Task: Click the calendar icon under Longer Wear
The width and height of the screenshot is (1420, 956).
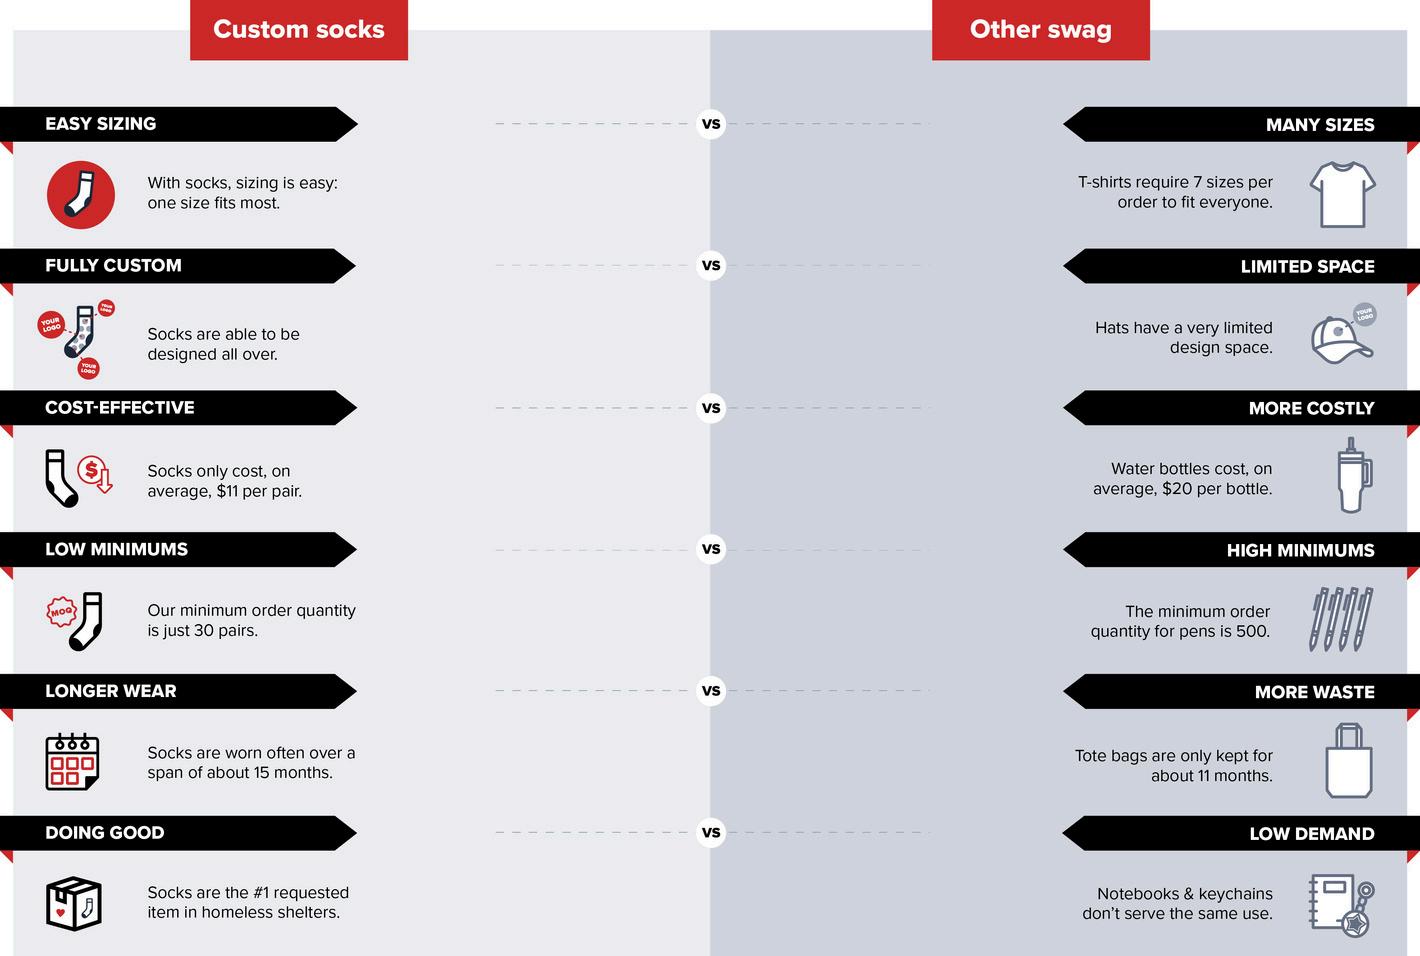Action: click(73, 762)
